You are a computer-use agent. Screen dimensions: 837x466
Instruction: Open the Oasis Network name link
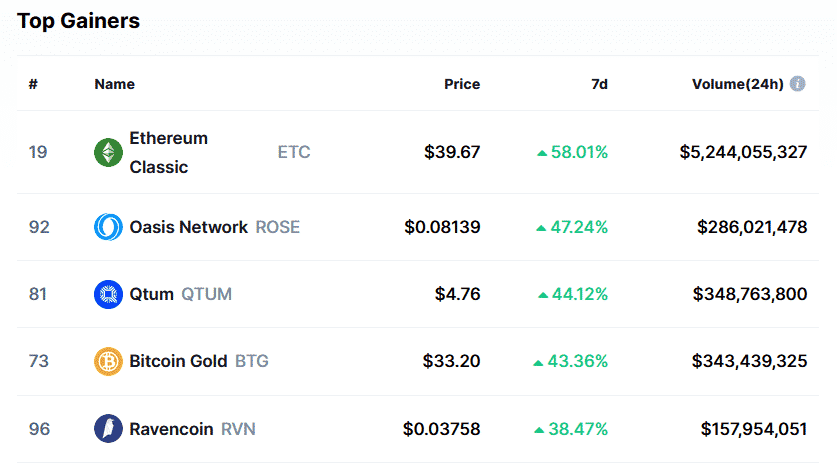click(x=188, y=227)
